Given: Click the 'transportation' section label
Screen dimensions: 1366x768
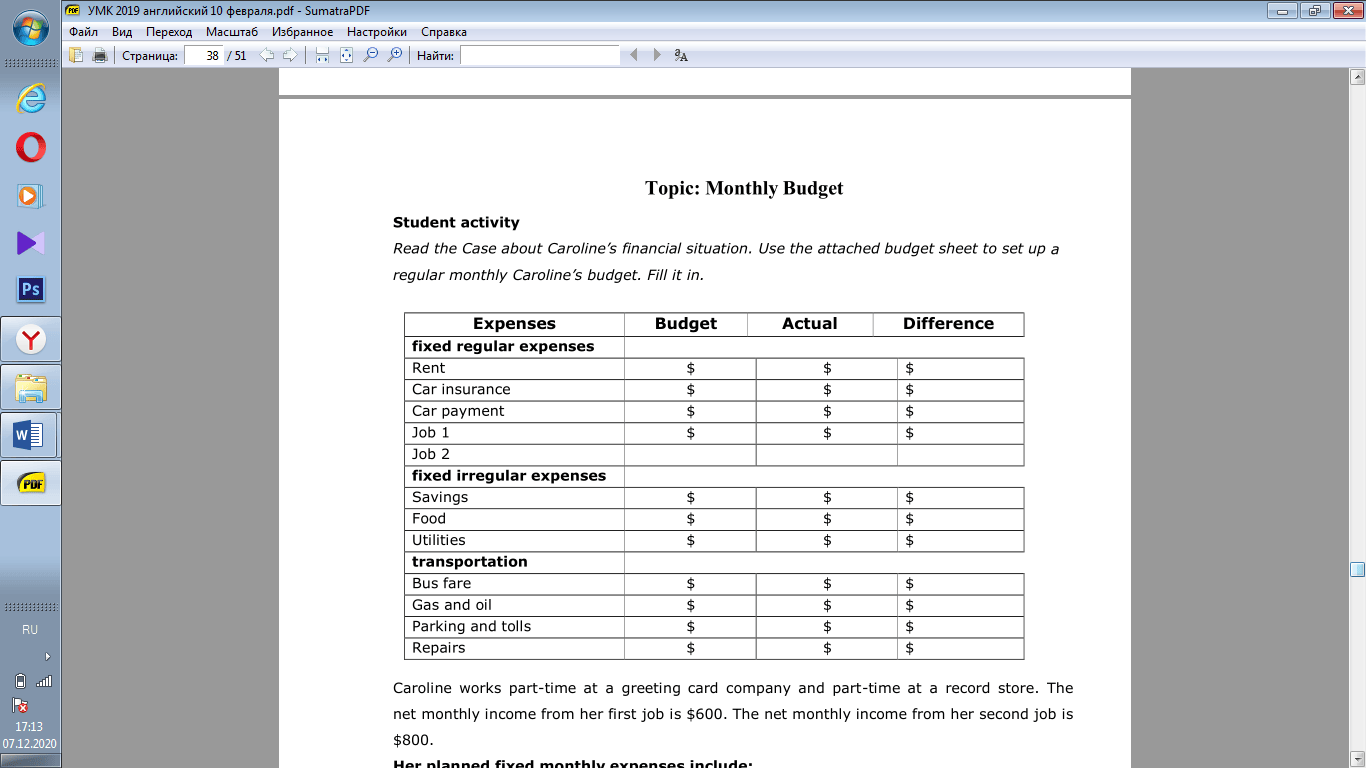Looking at the screenshot, I should (x=470, y=562).
